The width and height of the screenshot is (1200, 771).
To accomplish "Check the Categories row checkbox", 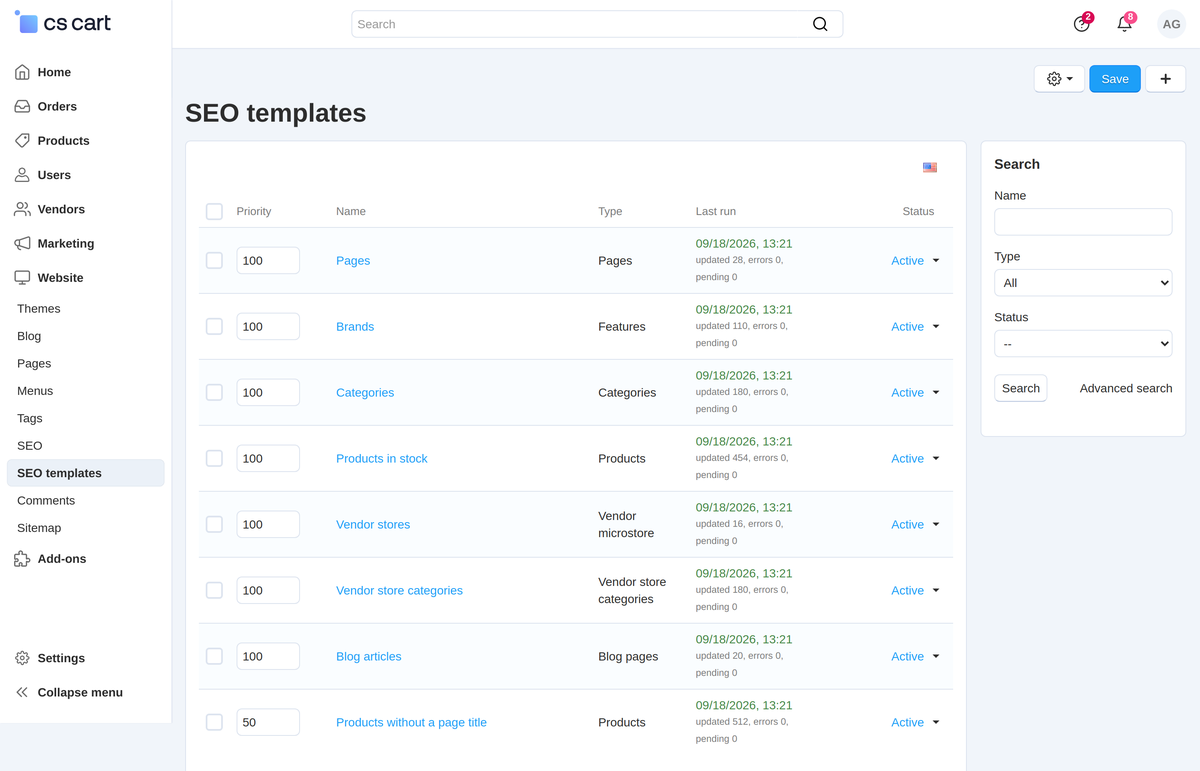I will coord(214,392).
